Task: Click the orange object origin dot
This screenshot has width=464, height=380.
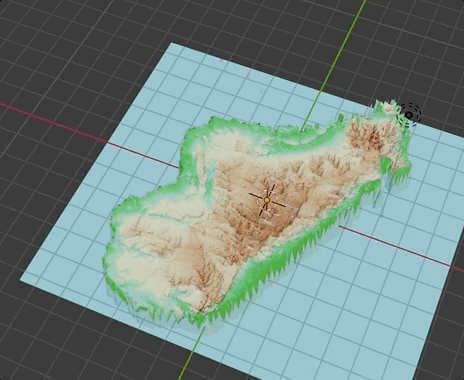Action: tap(267, 200)
